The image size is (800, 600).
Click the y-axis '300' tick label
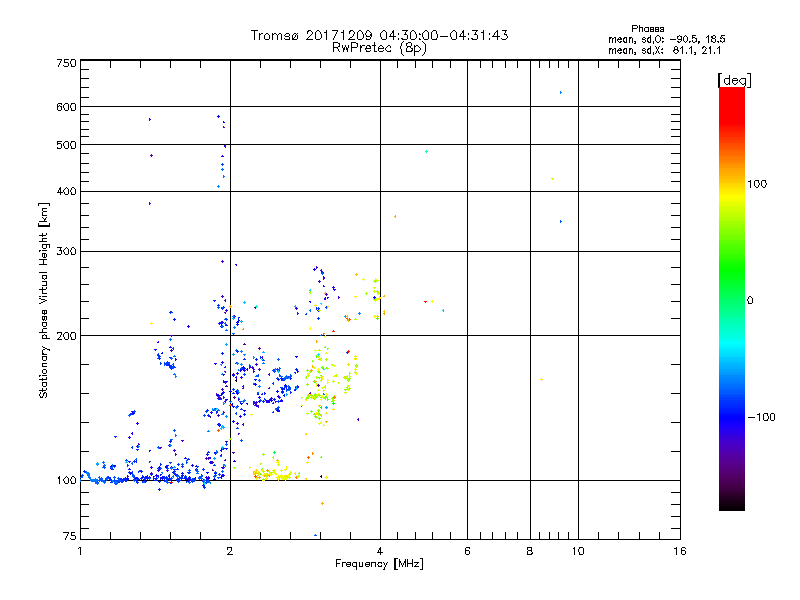[66, 252]
